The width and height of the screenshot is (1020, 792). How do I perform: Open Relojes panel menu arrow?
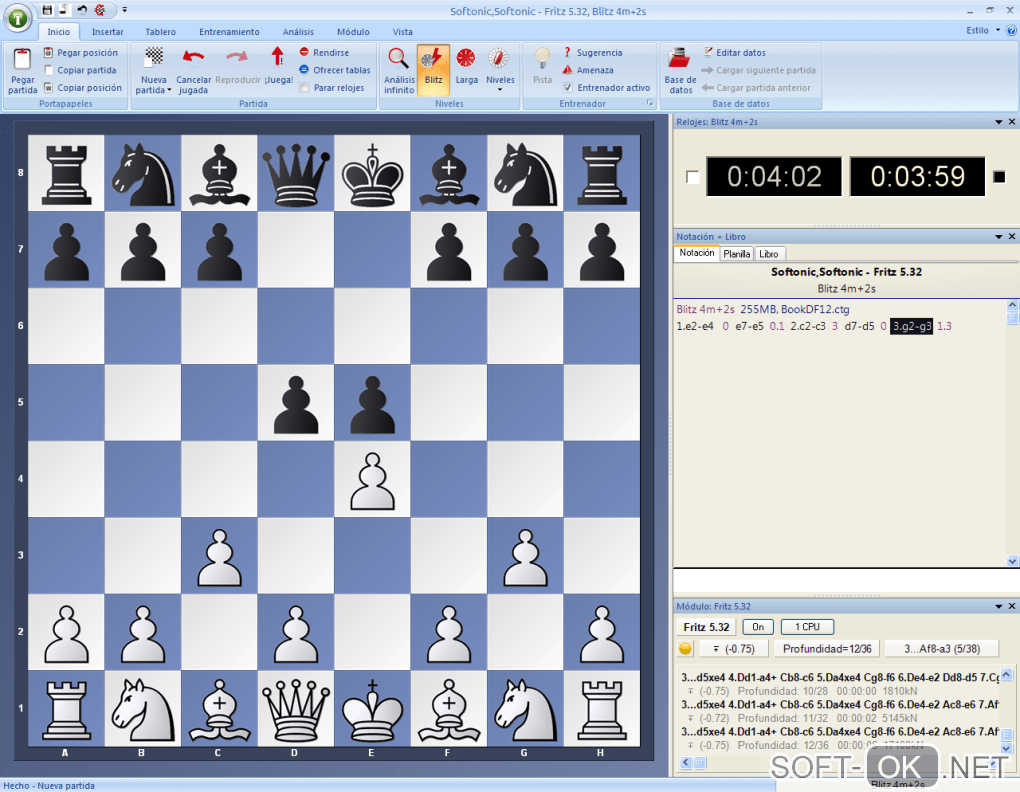(999, 122)
